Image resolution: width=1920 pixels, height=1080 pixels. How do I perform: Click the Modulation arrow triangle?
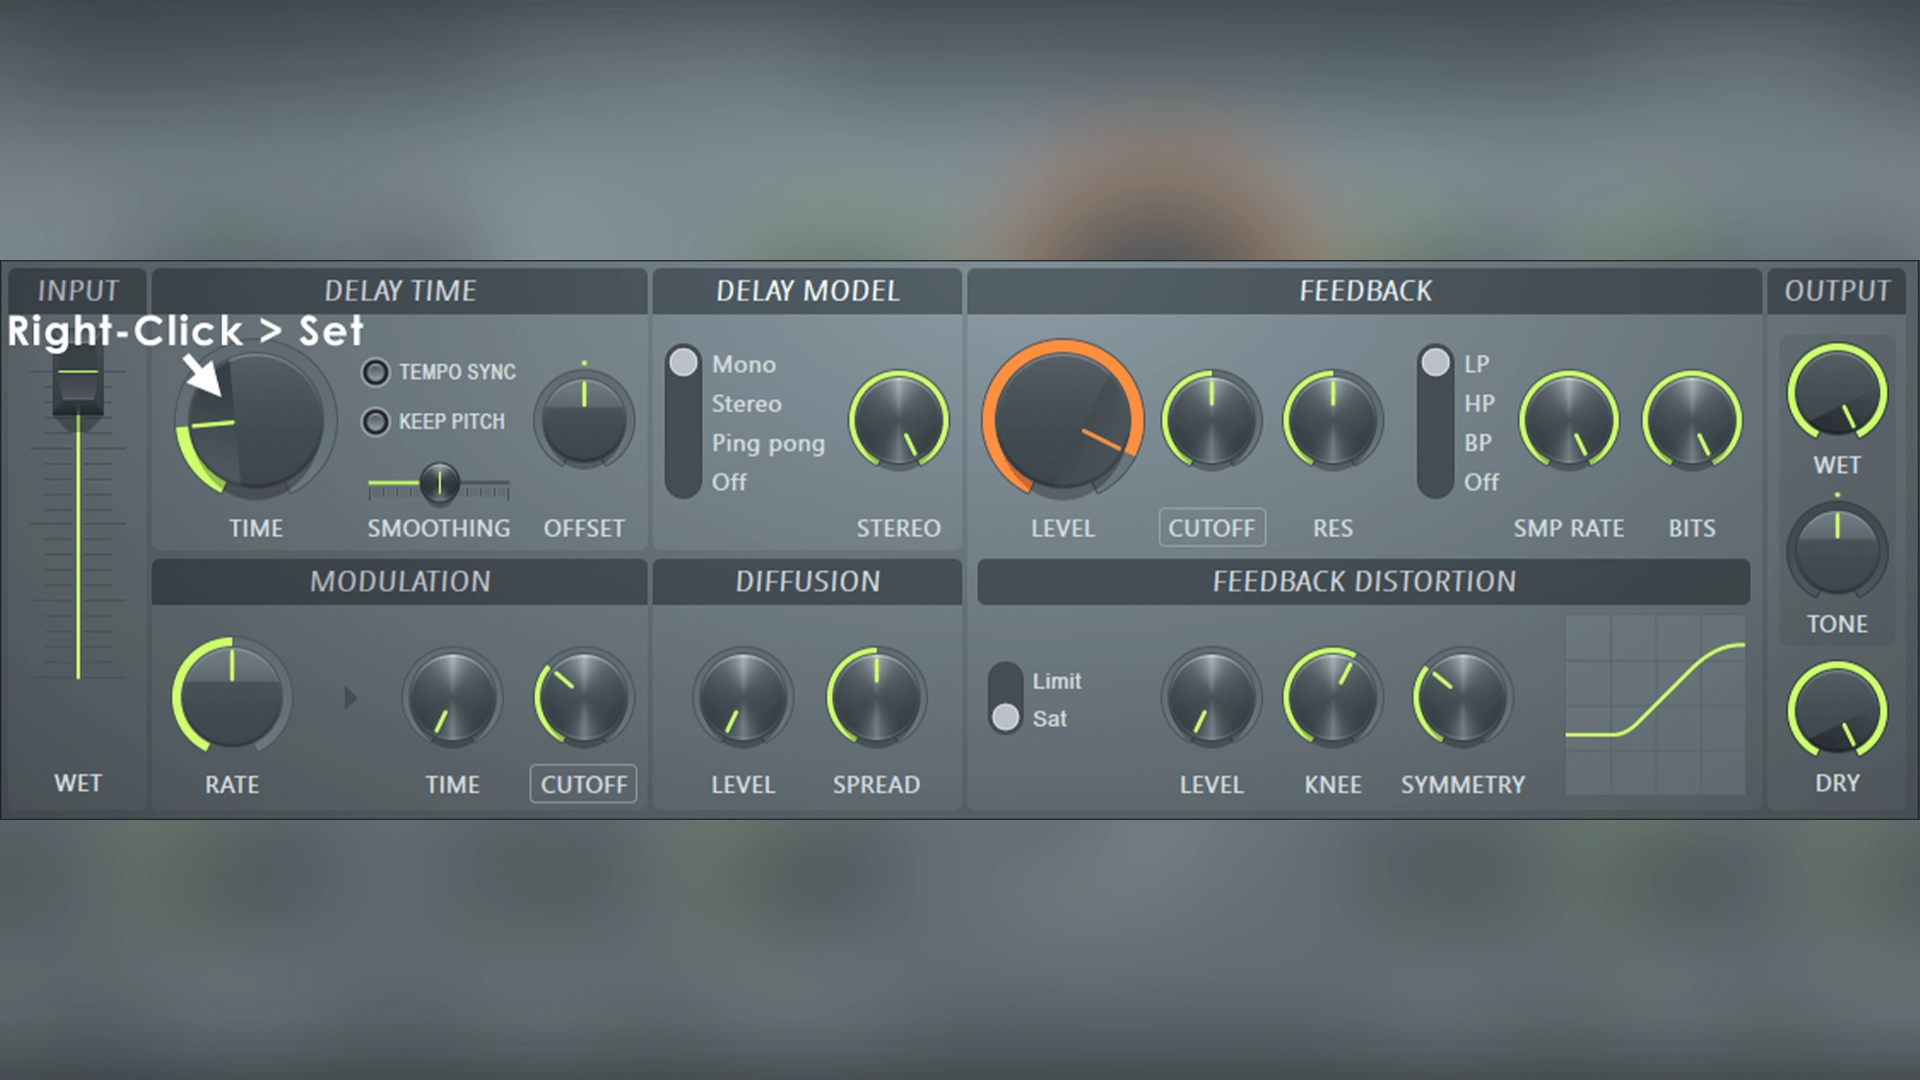click(x=350, y=697)
